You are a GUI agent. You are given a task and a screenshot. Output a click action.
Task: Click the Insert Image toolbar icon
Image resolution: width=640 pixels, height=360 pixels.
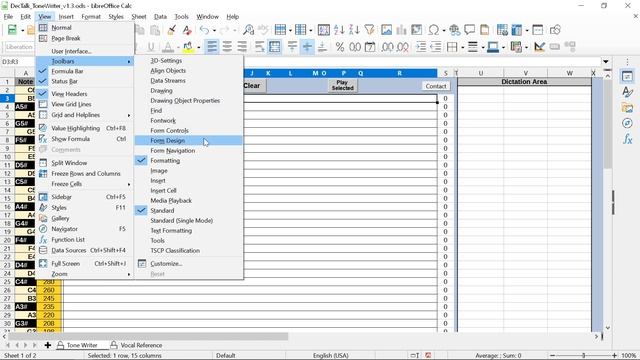click(x=386, y=30)
